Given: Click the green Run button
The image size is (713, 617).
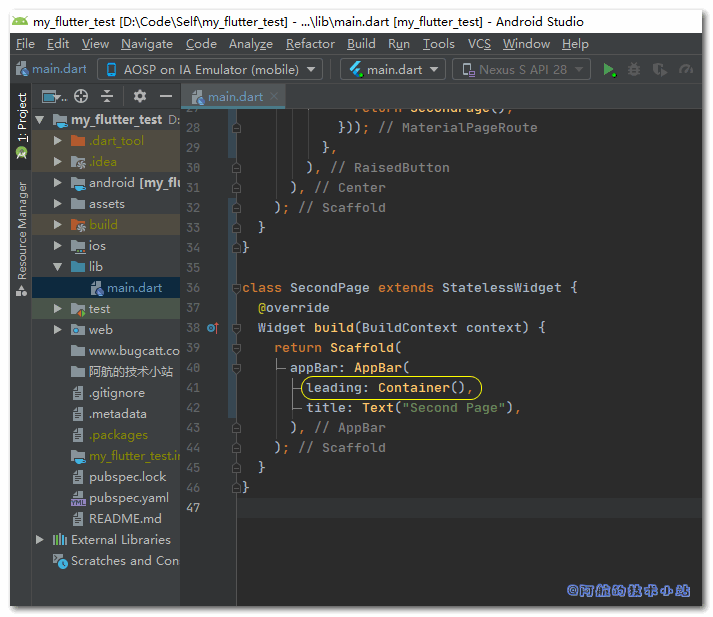Looking at the screenshot, I should 609,69.
